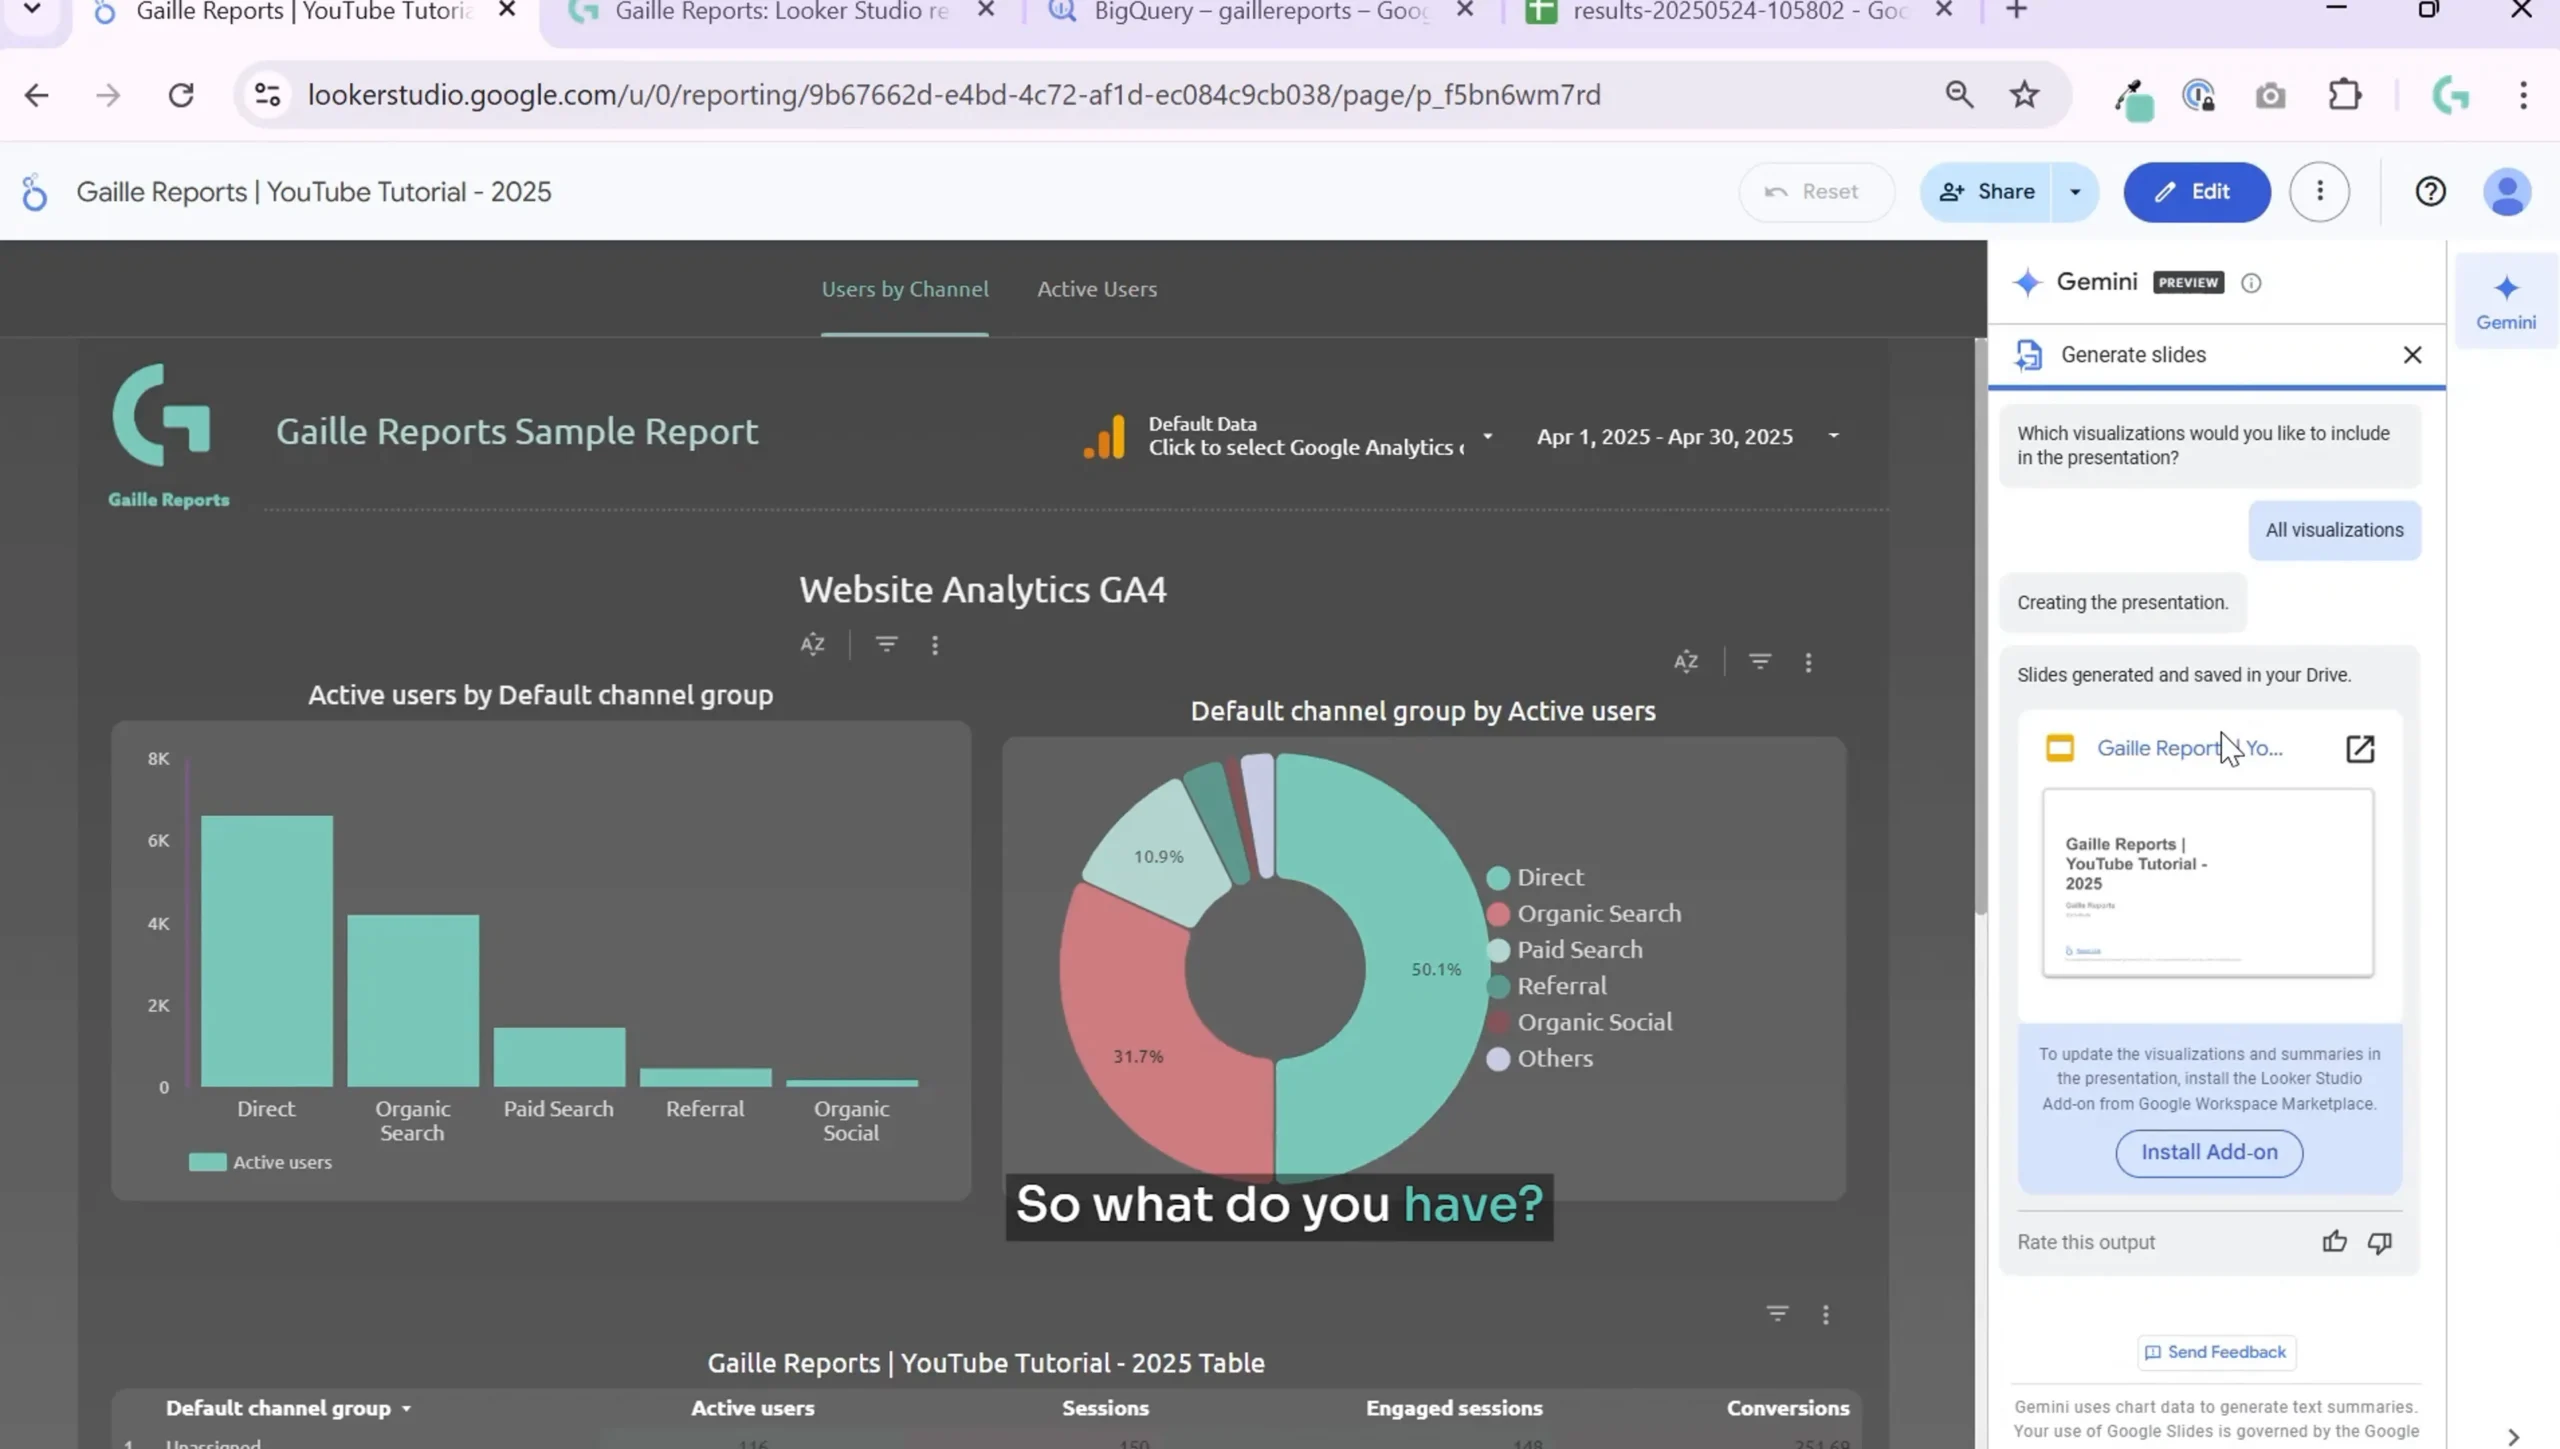The height and width of the screenshot is (1449, 2560).
Task: Go back using the browser back arrow
Action: tap(36, 95)
